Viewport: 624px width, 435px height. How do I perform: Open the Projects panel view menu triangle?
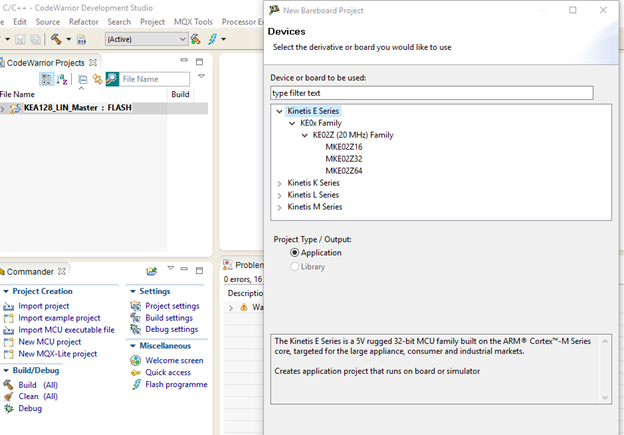pyautogui.click(x=201, y=76)
